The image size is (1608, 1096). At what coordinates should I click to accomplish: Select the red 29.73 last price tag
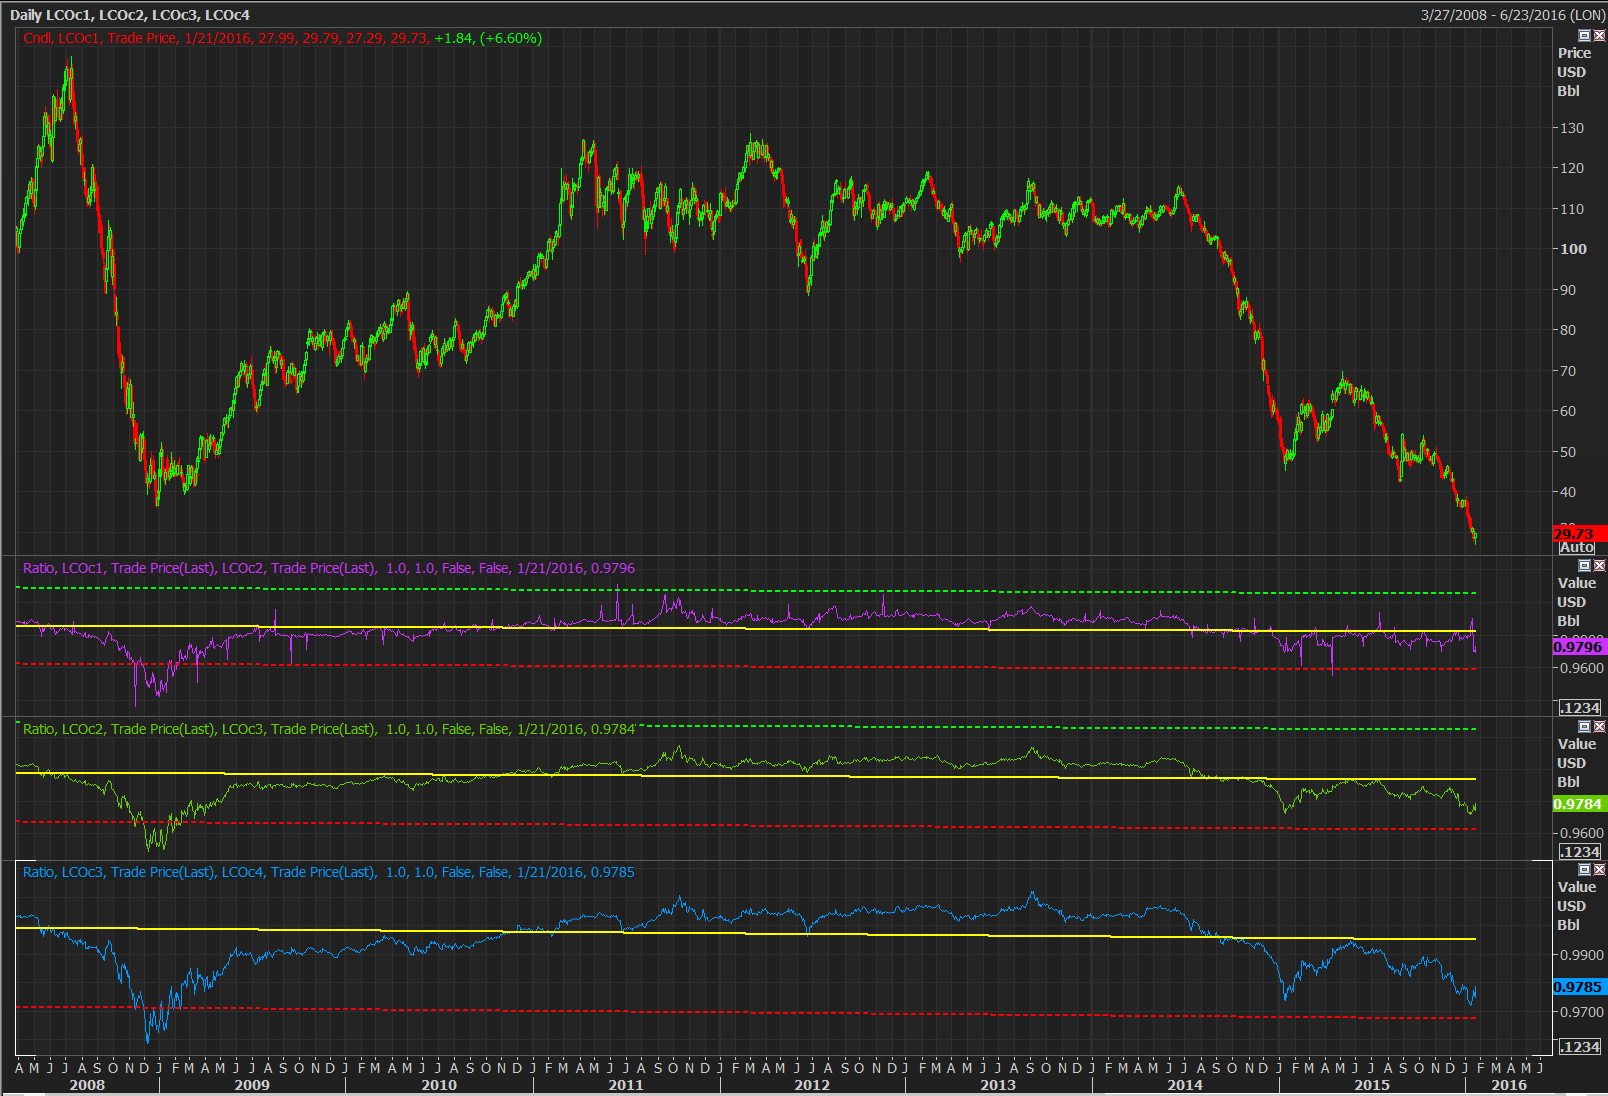click(x=1580, y=534)
